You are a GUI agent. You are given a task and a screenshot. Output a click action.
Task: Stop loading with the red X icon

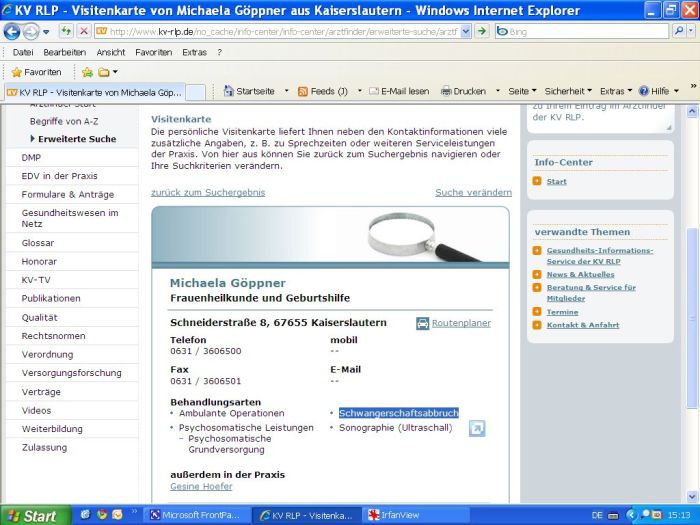tap(83, 31)
